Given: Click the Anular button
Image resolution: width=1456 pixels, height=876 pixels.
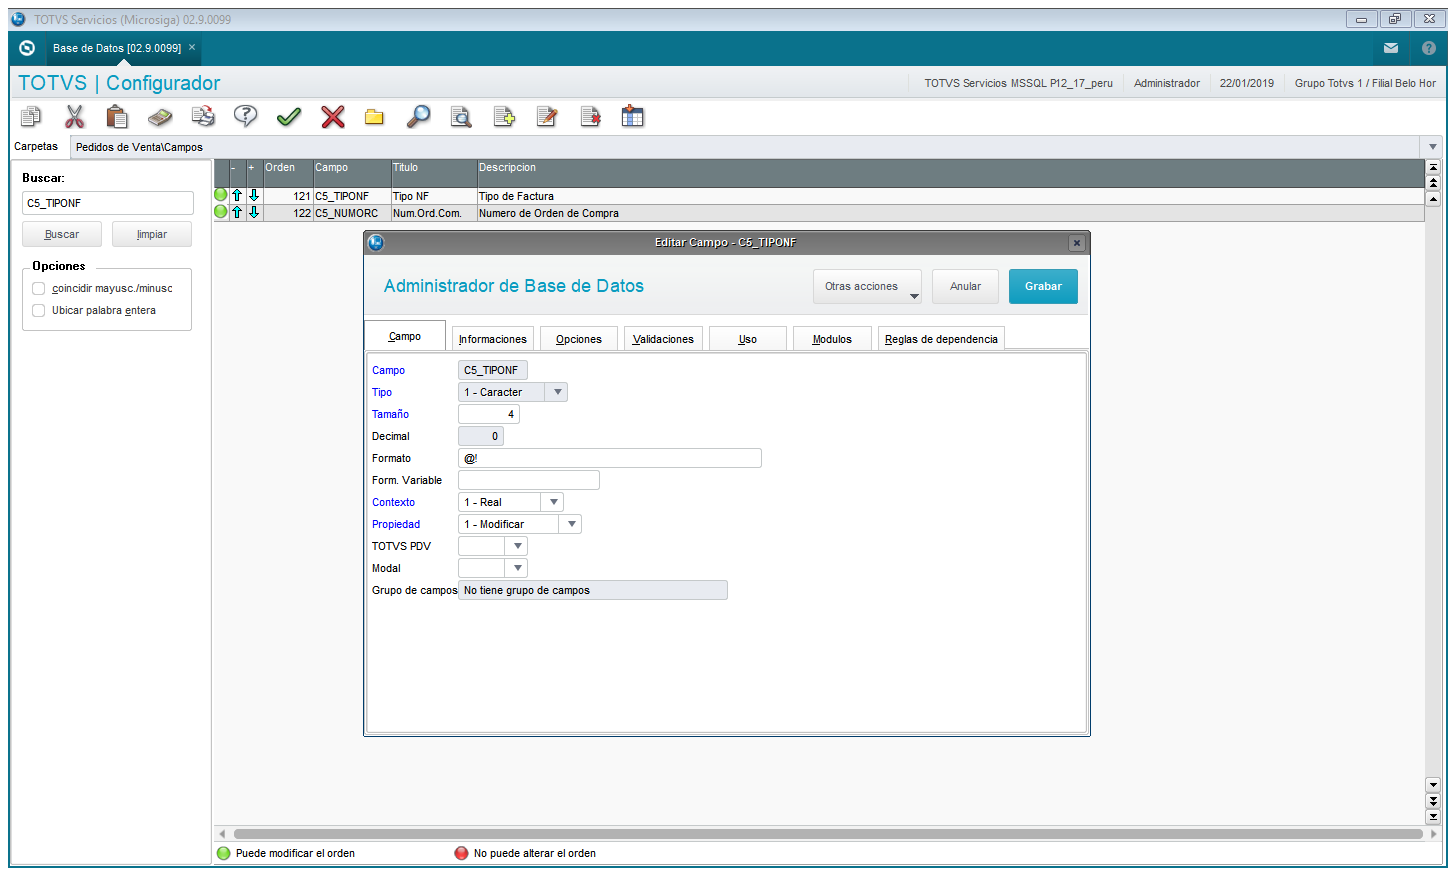Looking at the screenshot, I should pos(965,286).
